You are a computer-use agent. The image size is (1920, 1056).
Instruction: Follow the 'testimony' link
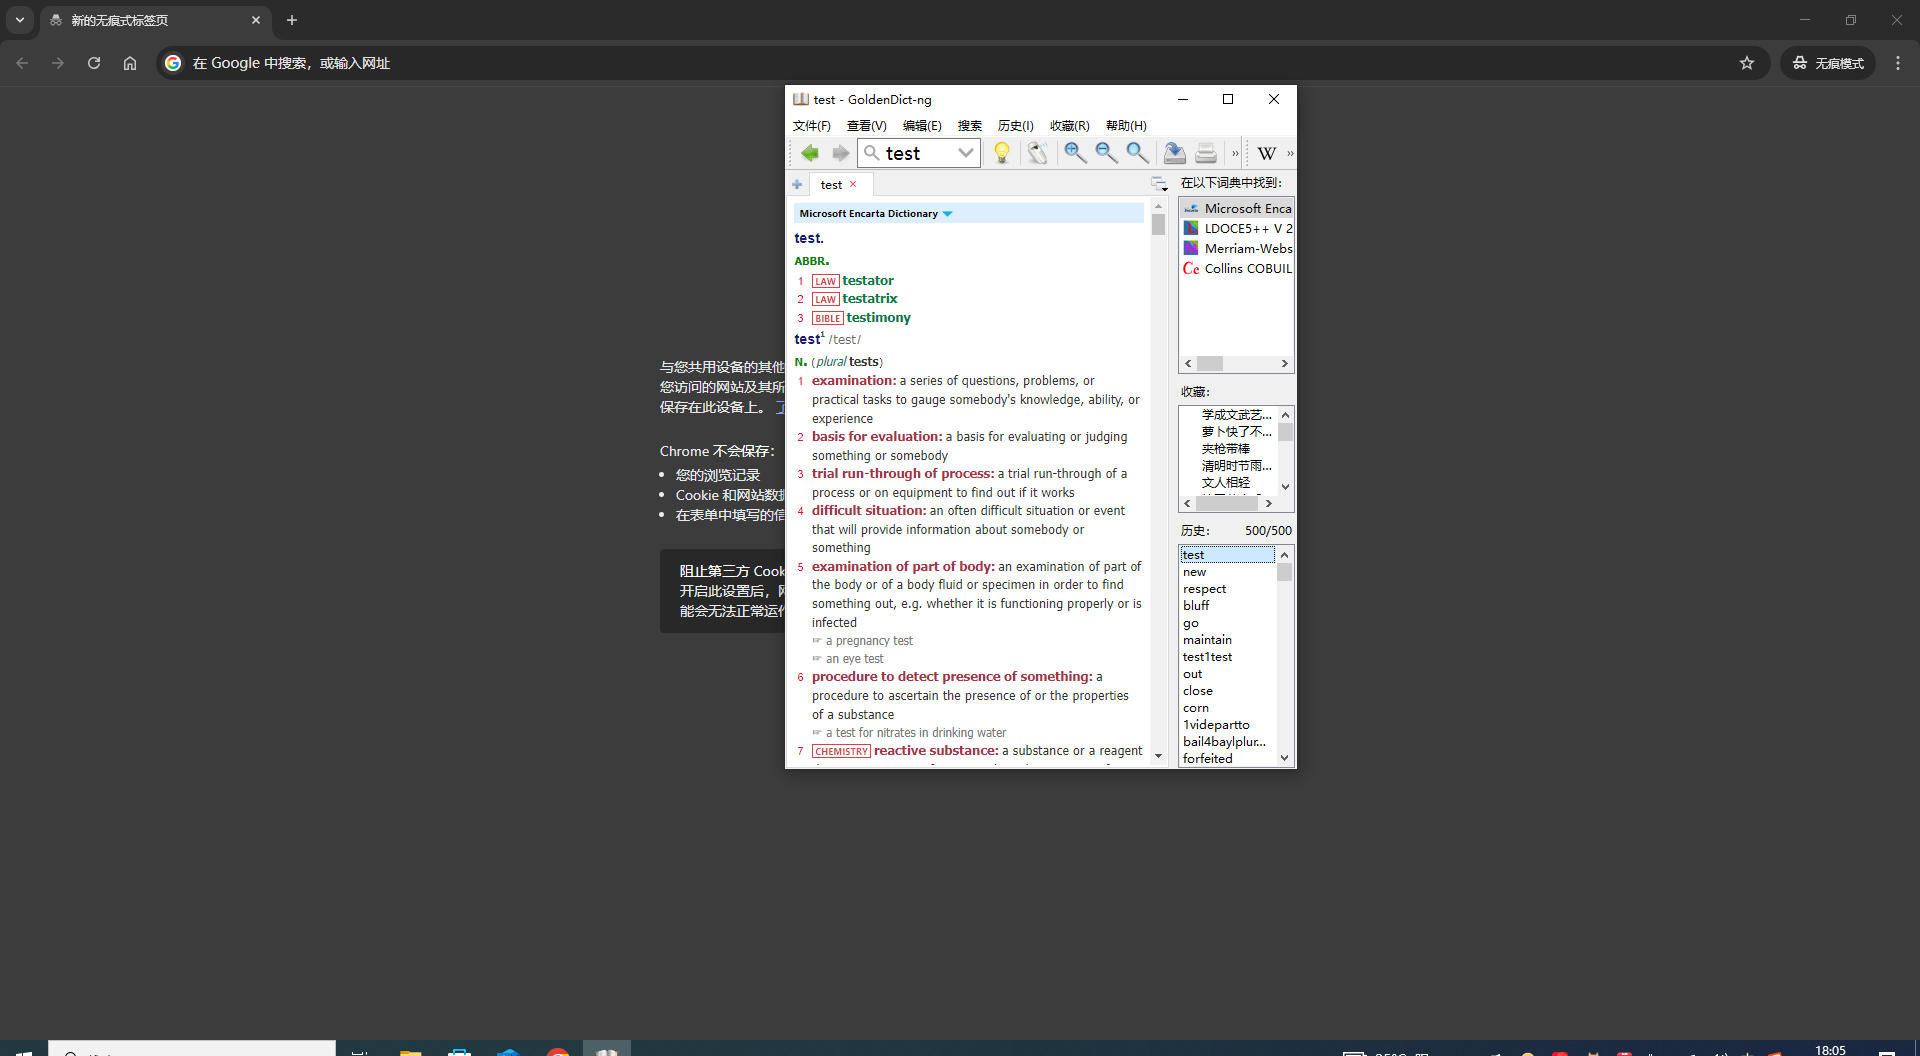coord(878,318)
